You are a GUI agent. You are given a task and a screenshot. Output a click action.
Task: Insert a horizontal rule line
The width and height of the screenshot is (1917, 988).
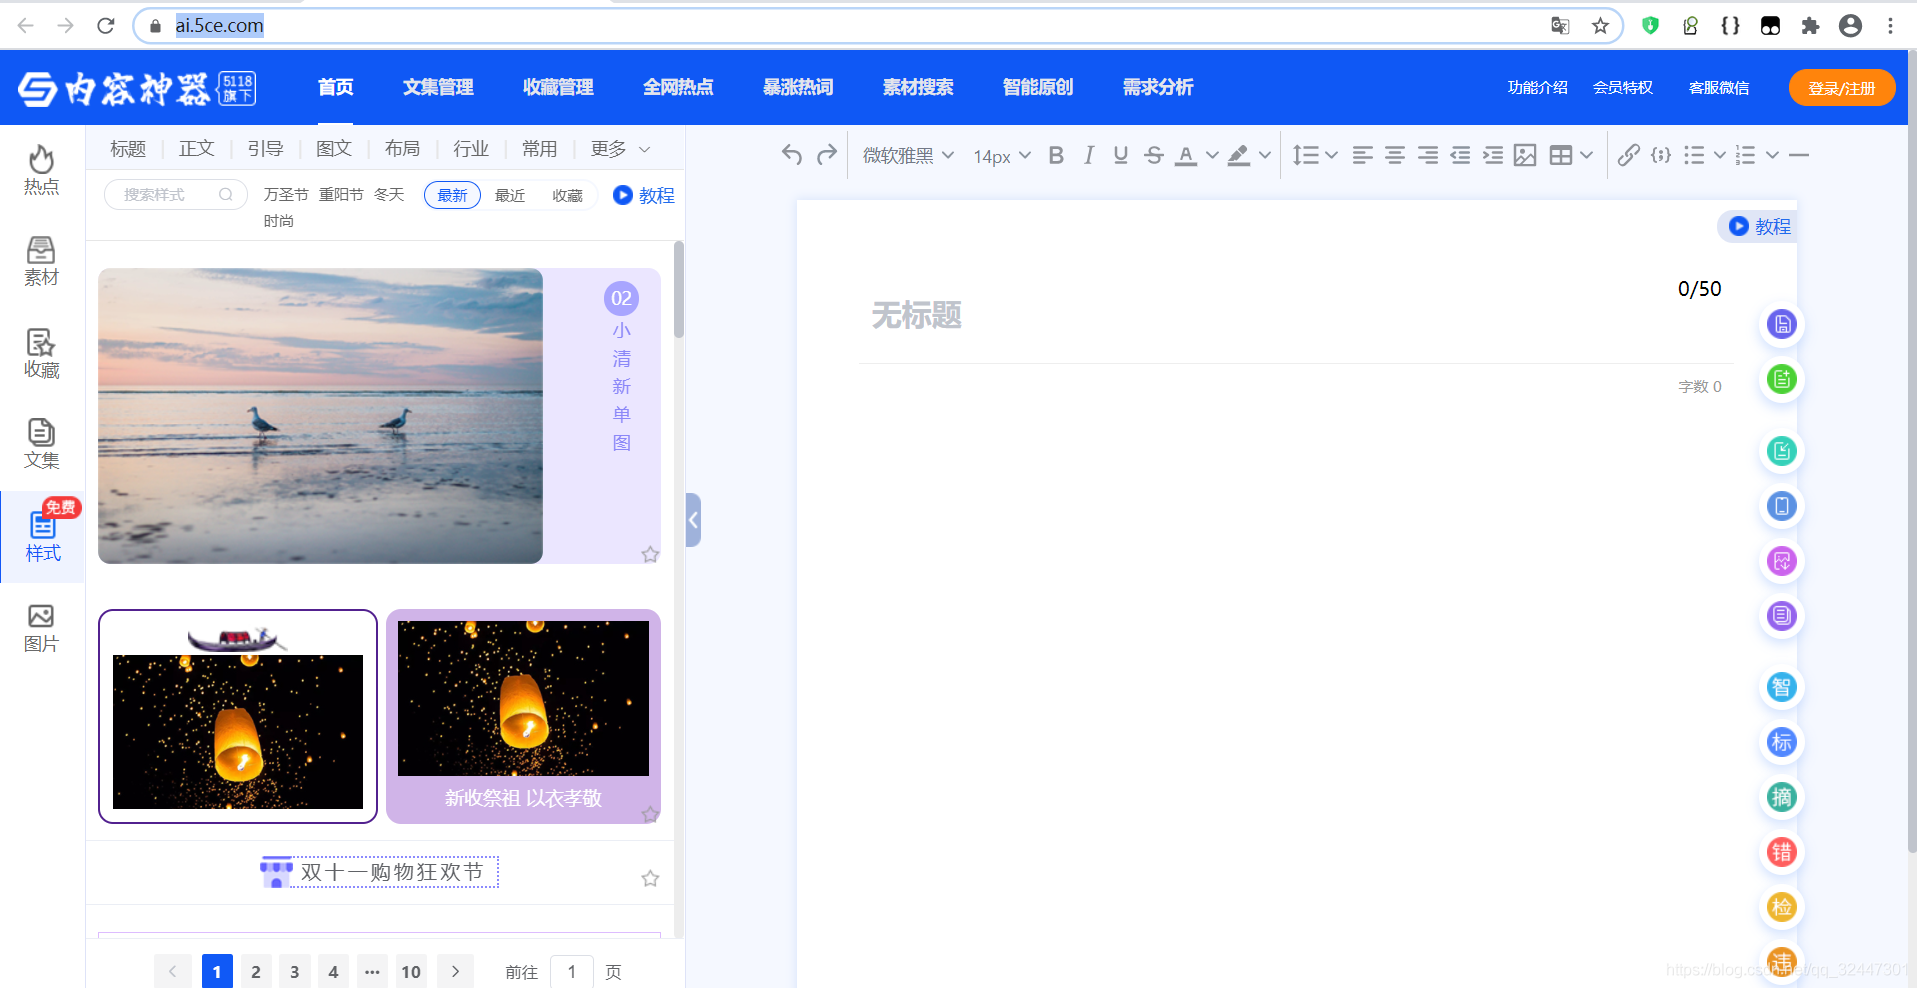pos(1799,155)
